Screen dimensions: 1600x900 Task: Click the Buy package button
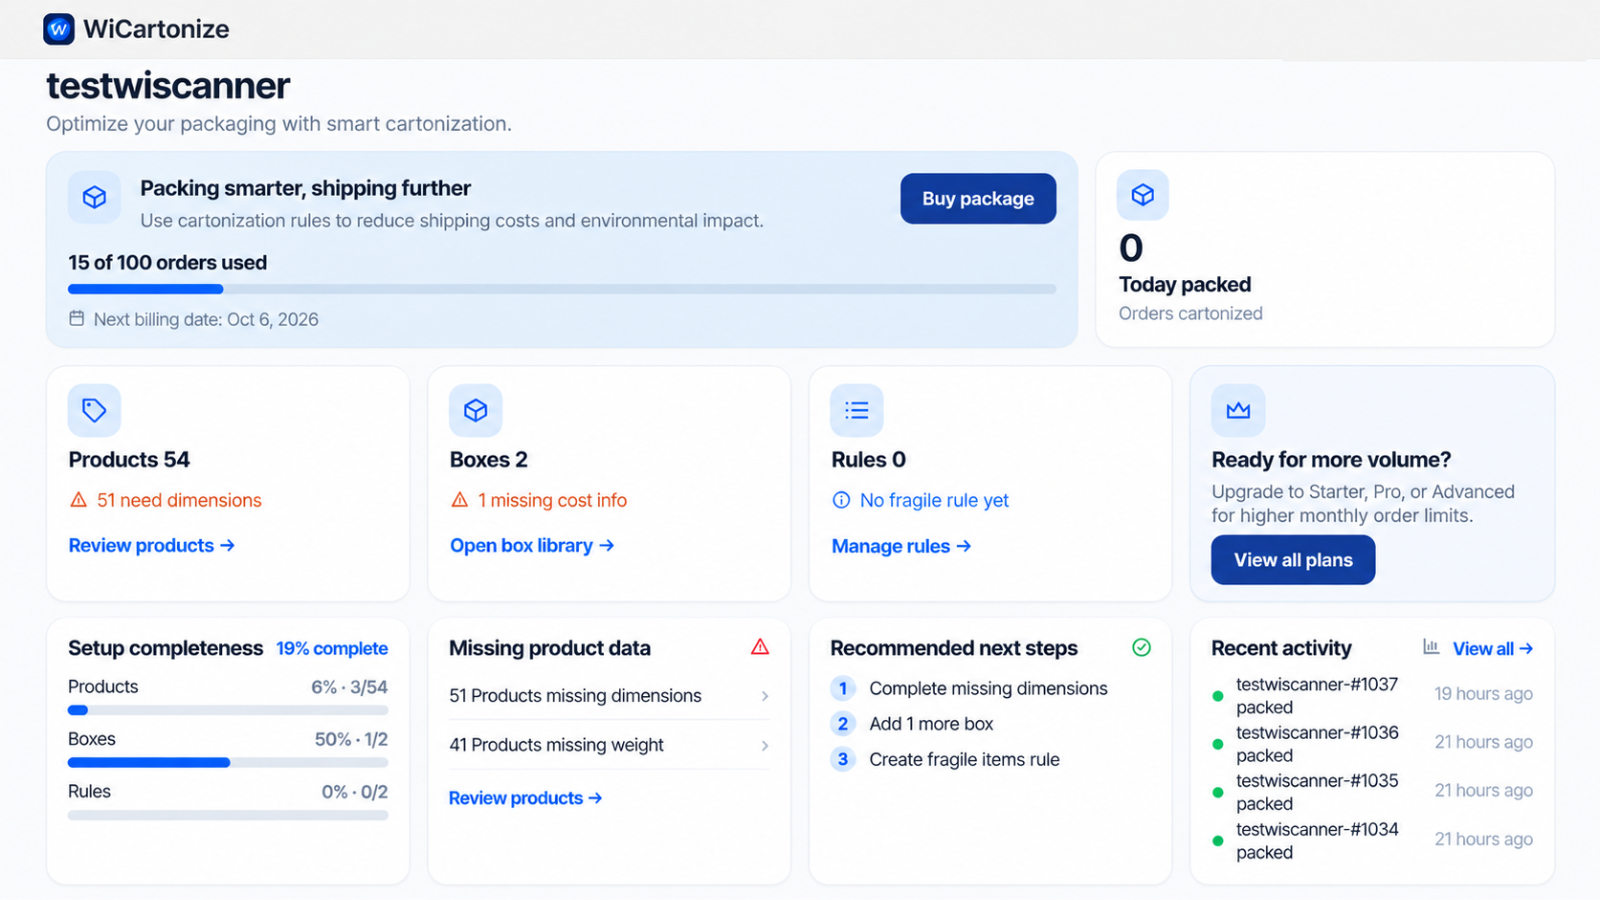click(x=978, y=198)
